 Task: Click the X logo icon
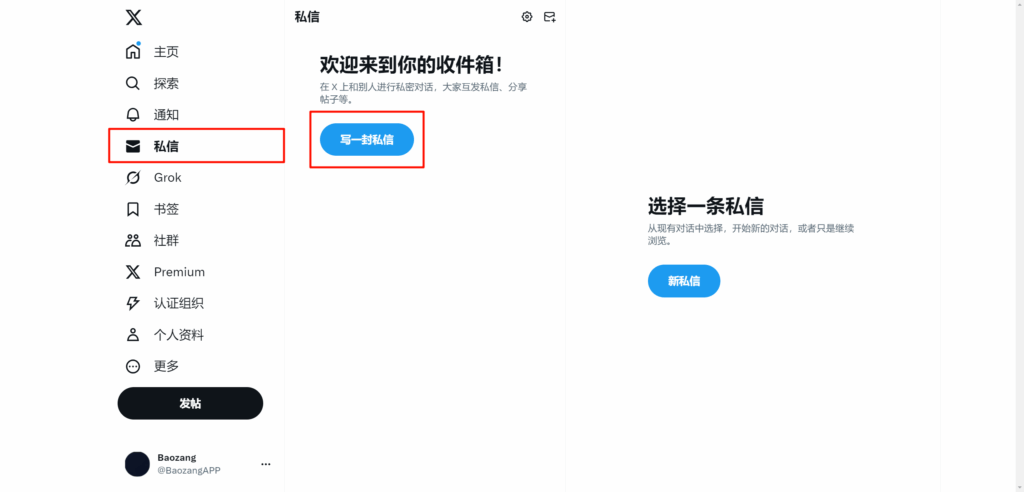pyautogui.click(x=133, y=18)
